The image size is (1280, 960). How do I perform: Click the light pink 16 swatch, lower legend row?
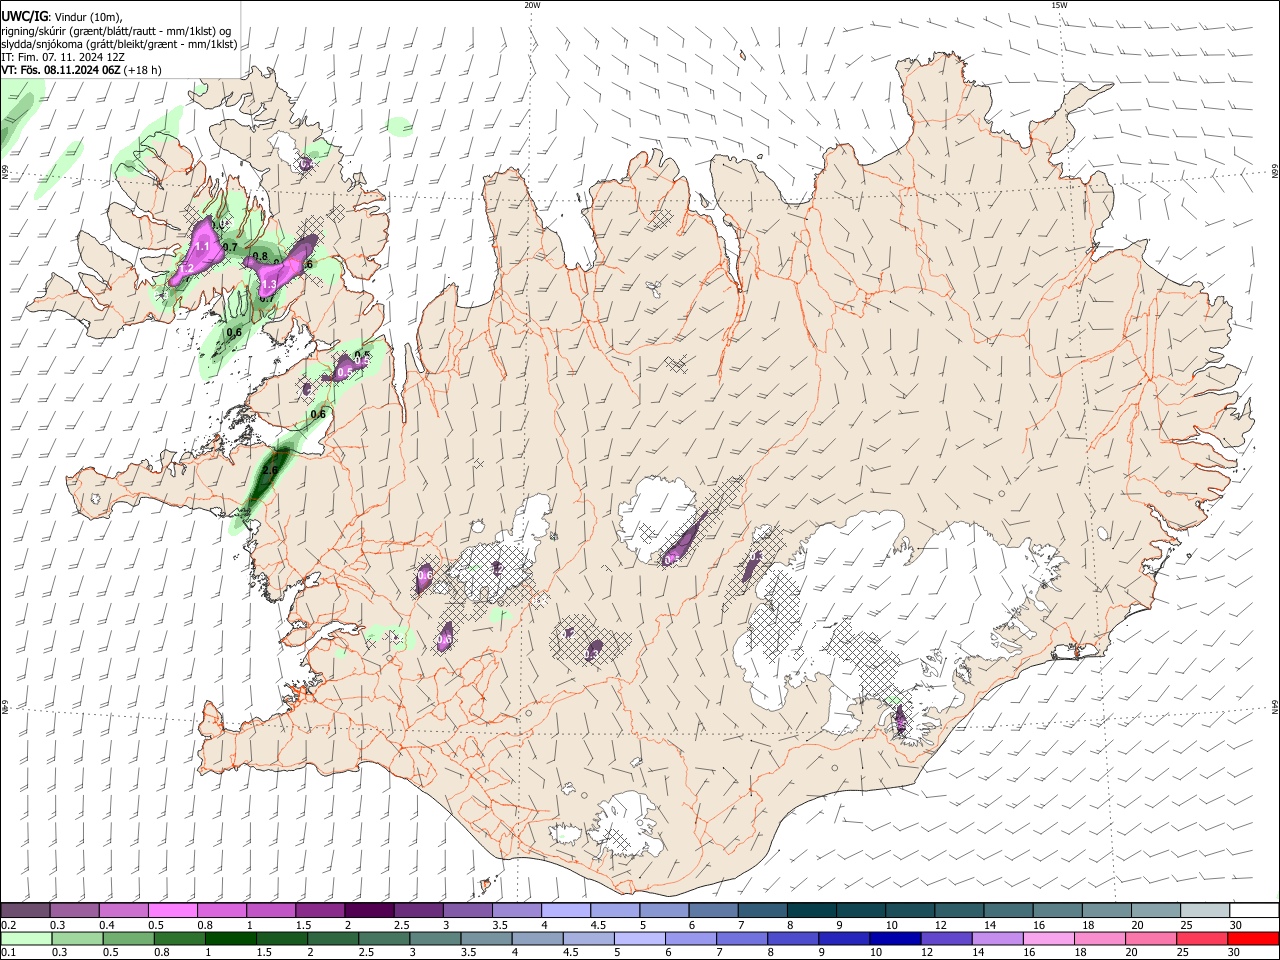(x=1048, y=938)
